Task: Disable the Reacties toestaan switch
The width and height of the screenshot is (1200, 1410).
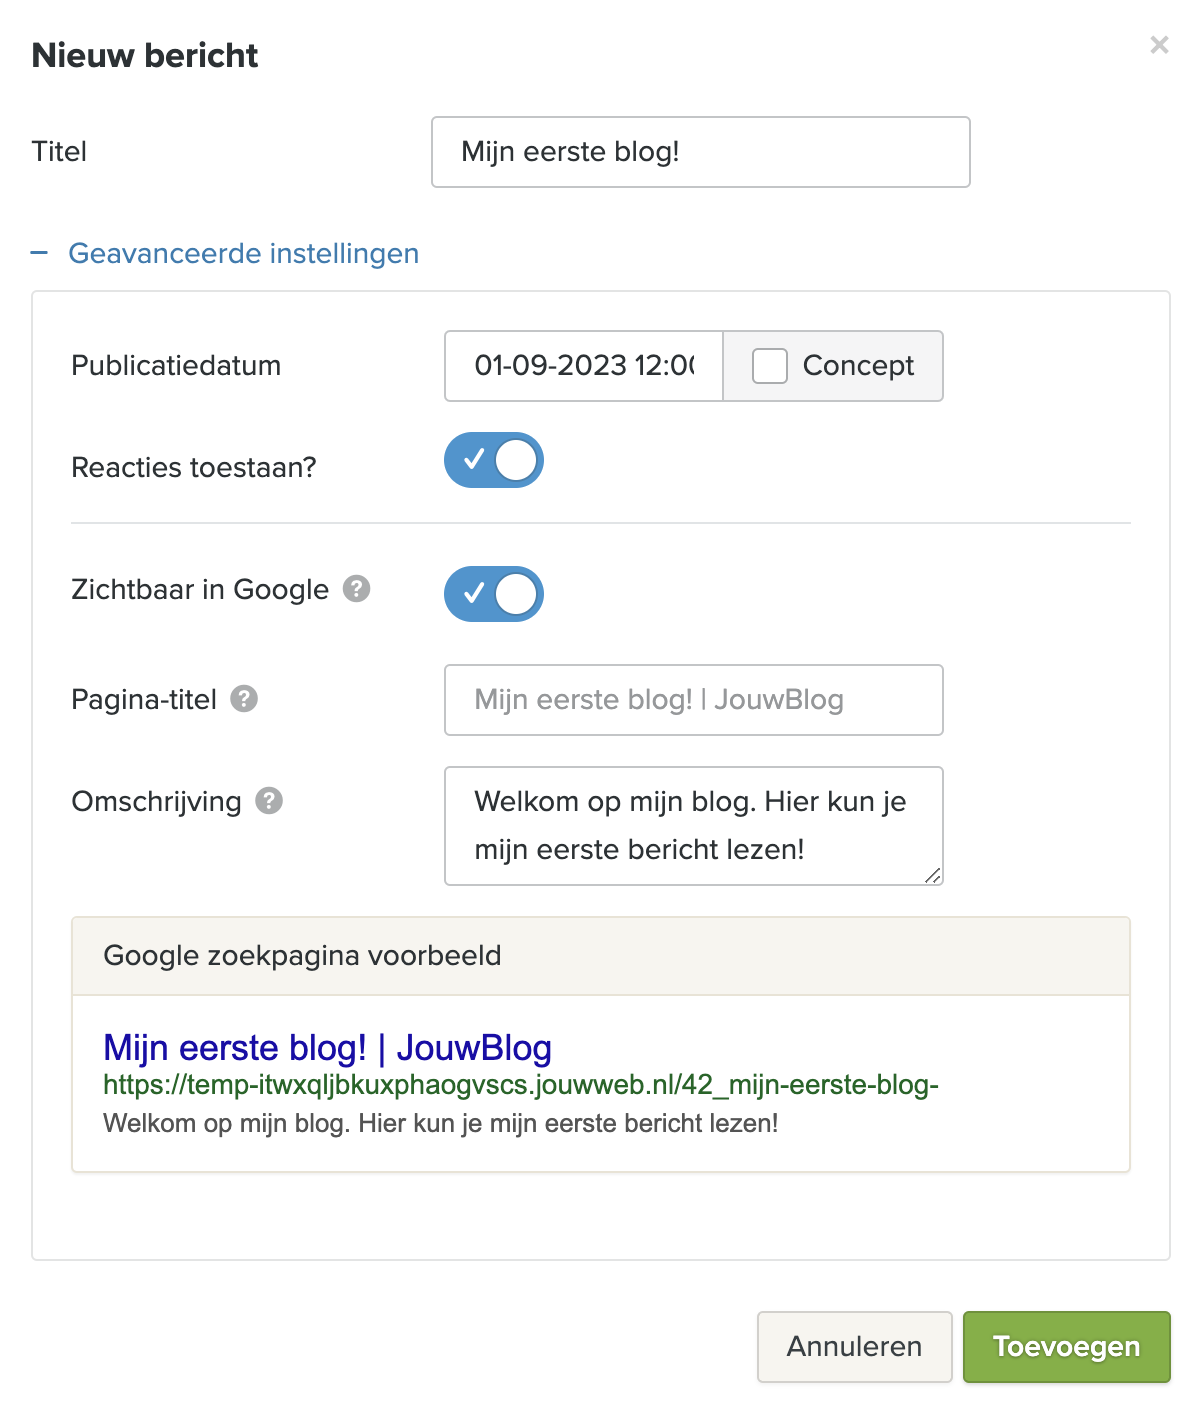Action: click(494, 460)
